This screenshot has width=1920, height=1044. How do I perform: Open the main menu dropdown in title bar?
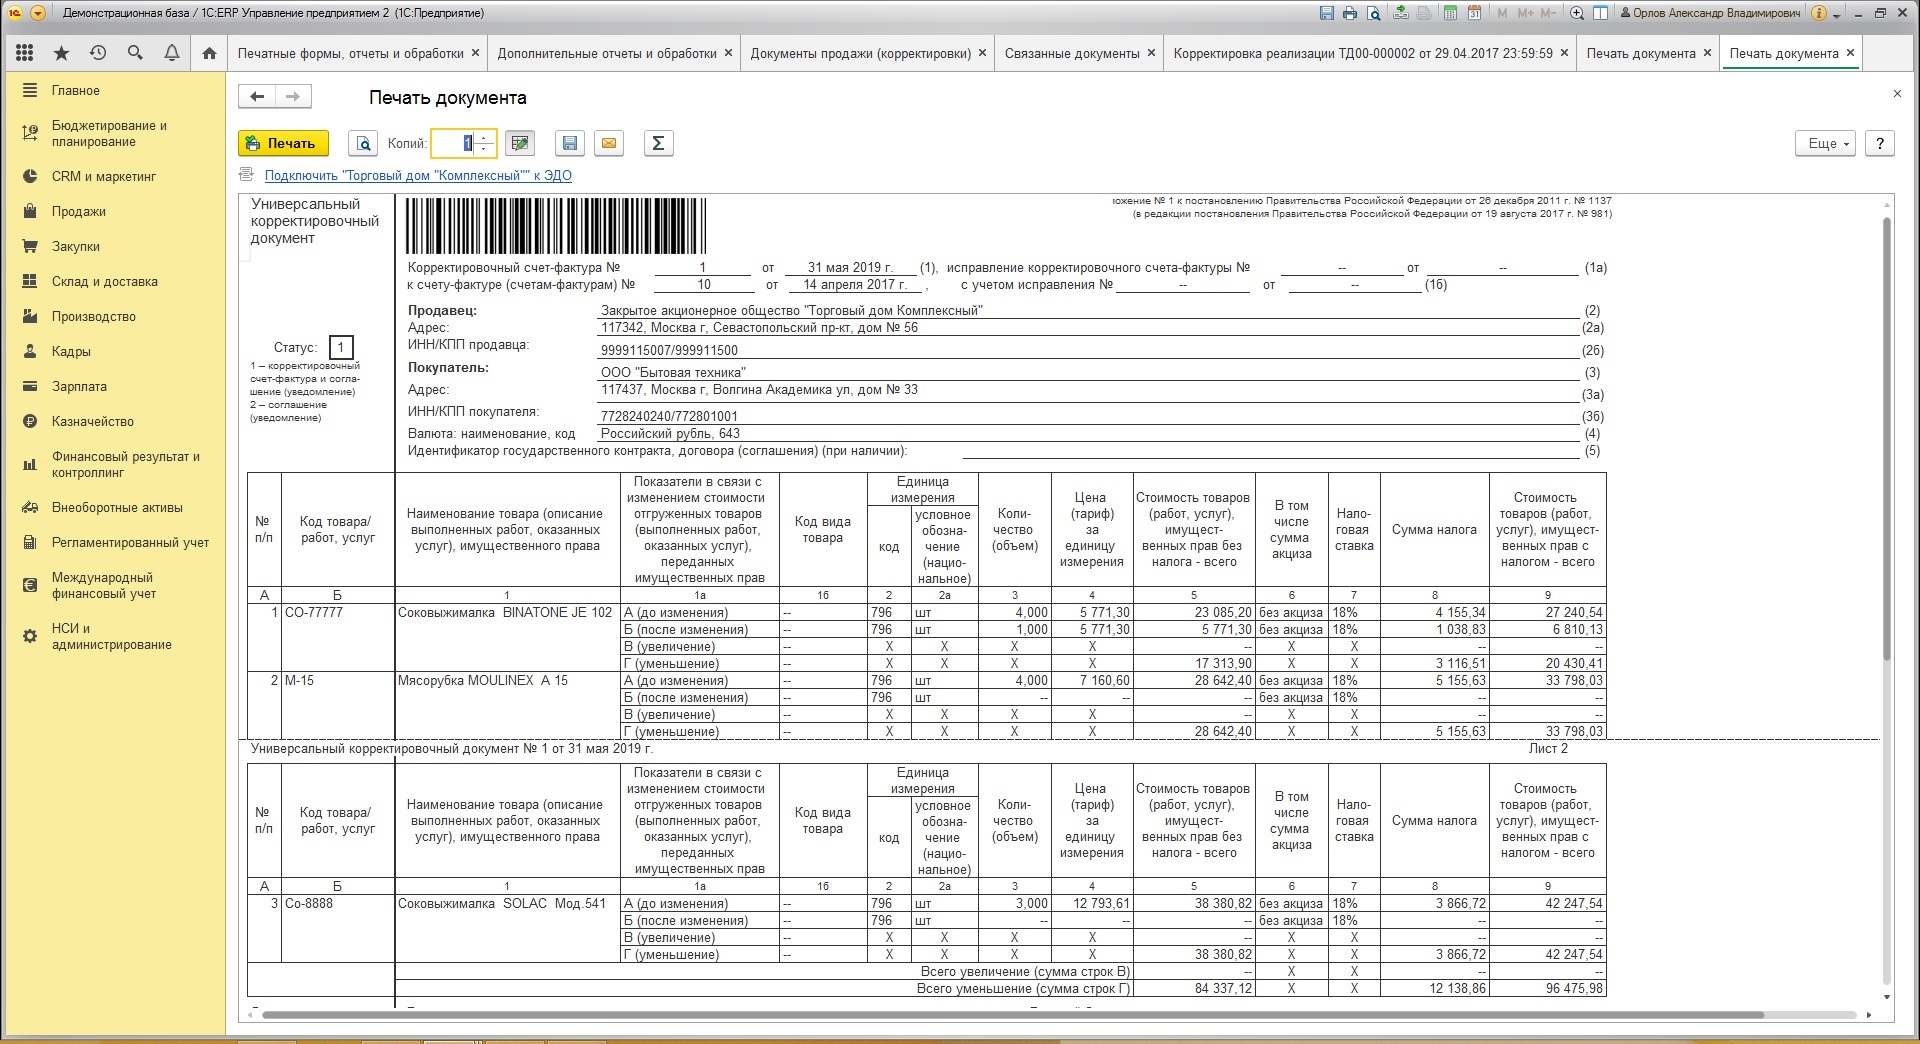pyautogui.click(x=38, y=13)
